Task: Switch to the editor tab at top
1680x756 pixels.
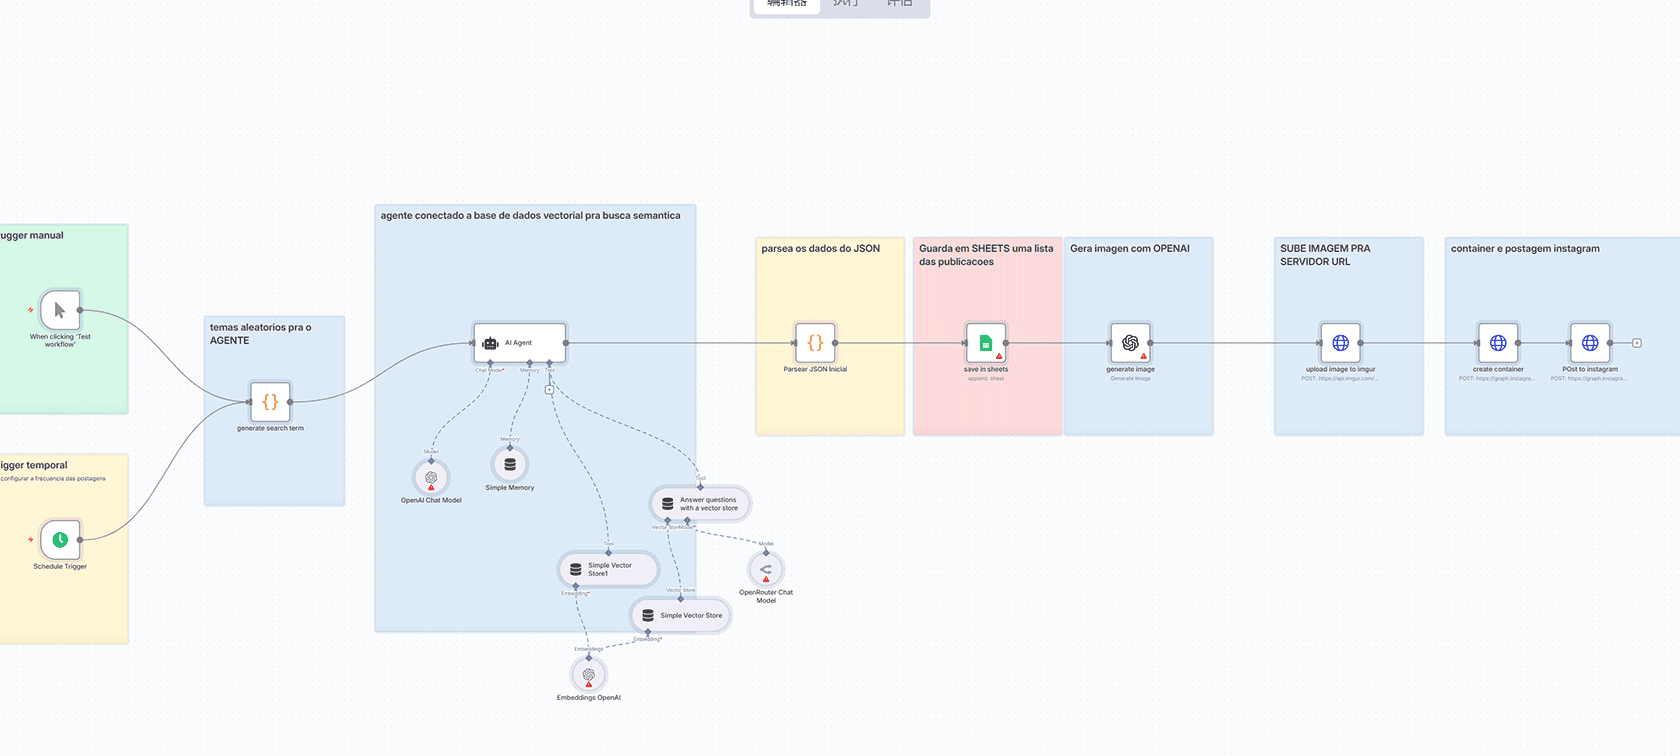Action: click(787, 4)
